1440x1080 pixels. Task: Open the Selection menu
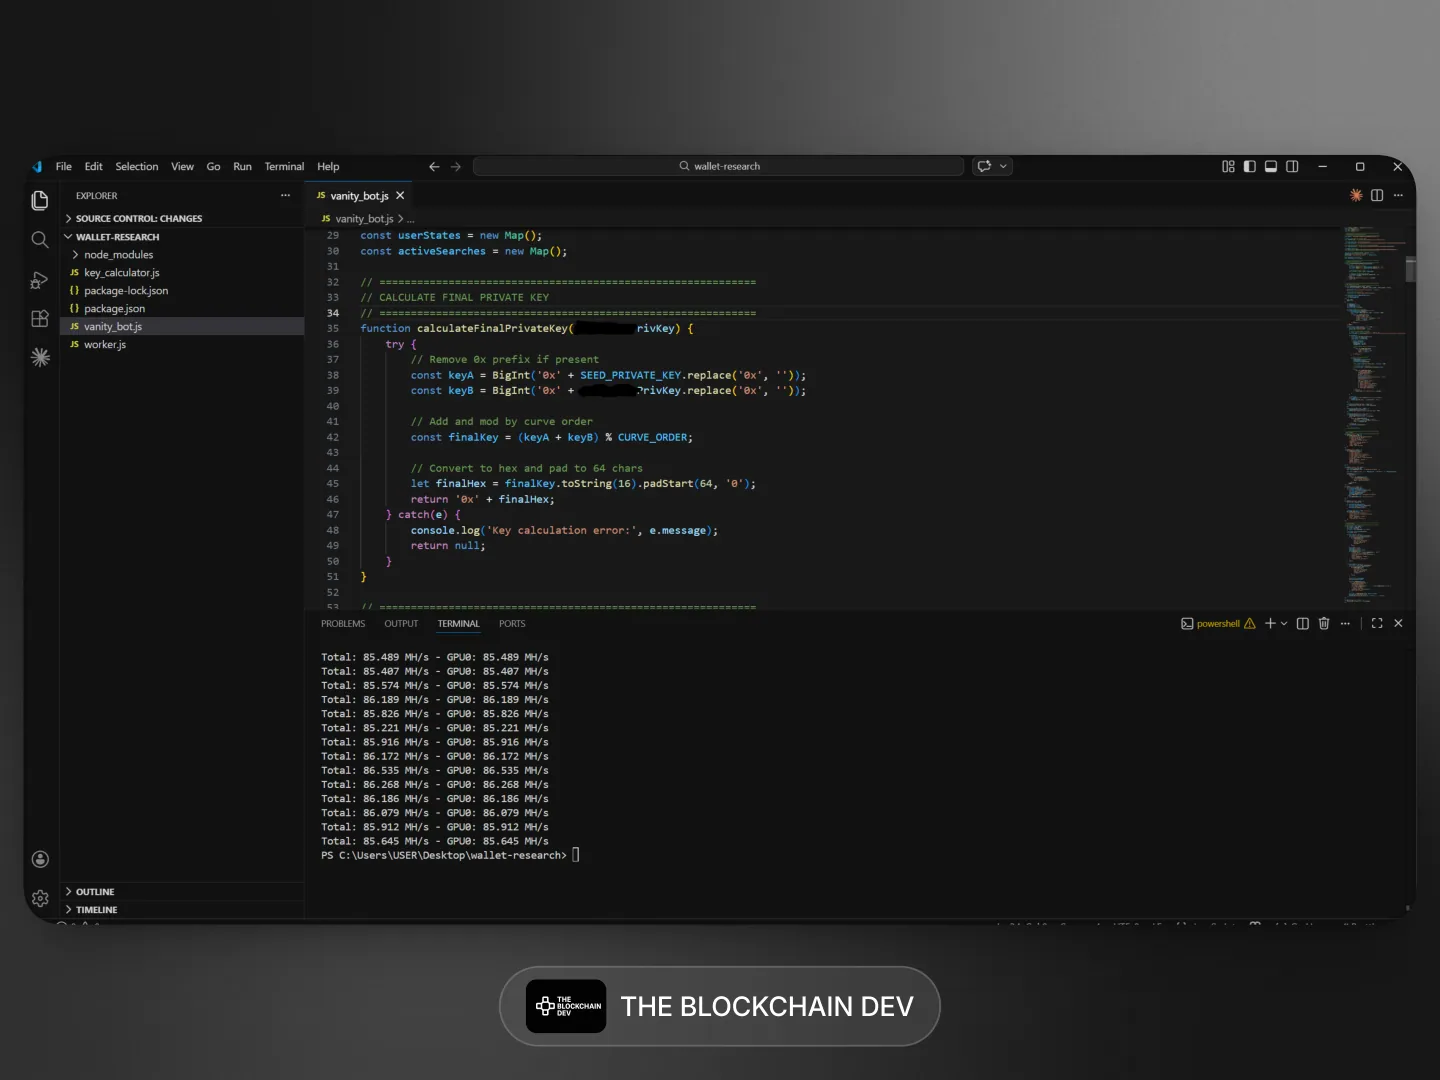[137, 167]
